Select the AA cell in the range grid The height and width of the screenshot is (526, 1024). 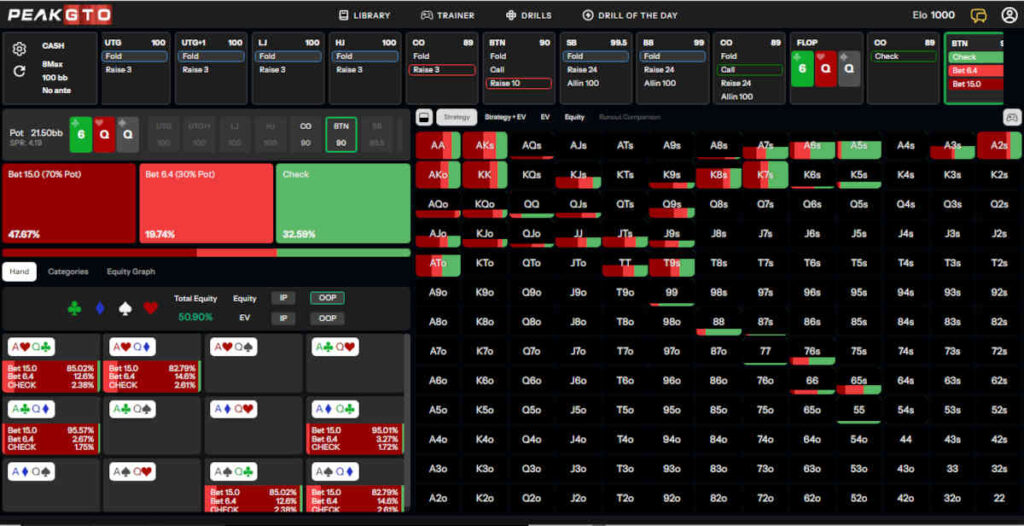438,145
